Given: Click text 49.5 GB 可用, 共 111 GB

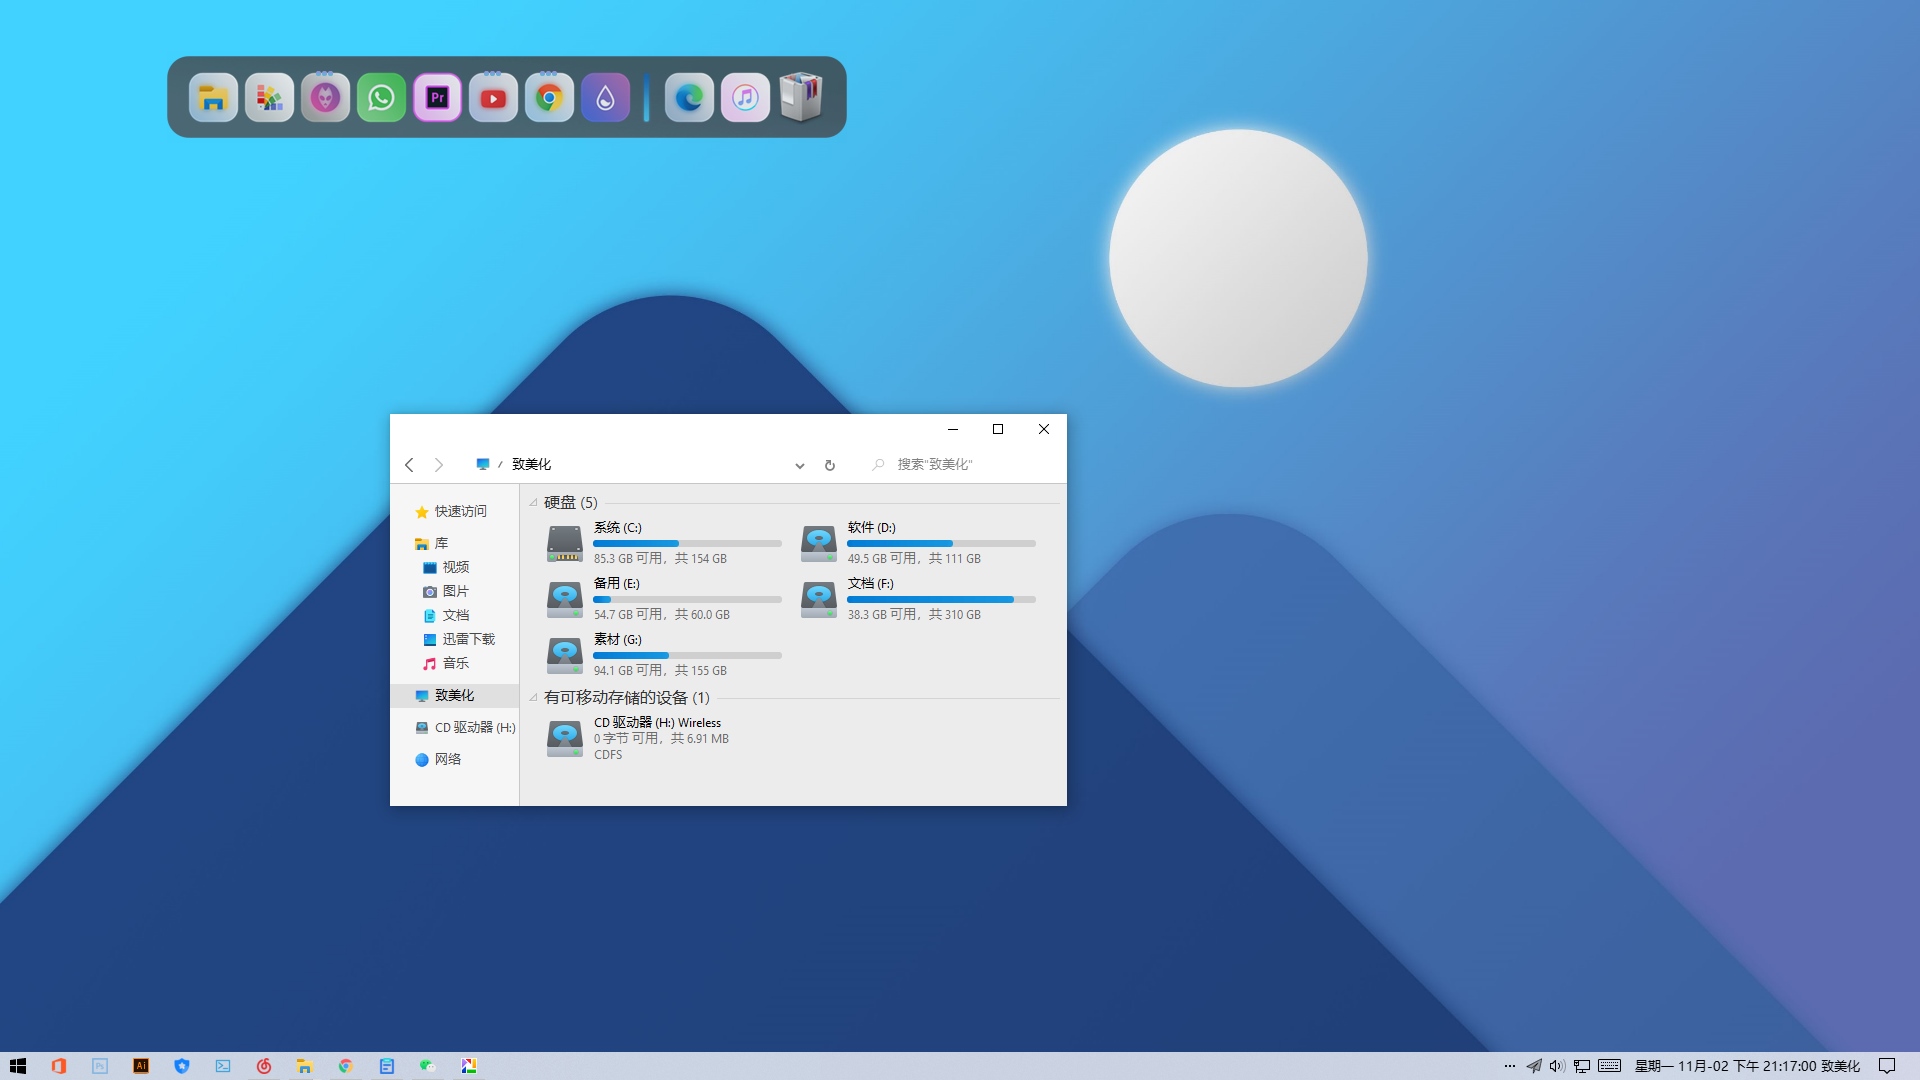Looking at the screenshot, I should pyautogui.click(x=914, y=559).
